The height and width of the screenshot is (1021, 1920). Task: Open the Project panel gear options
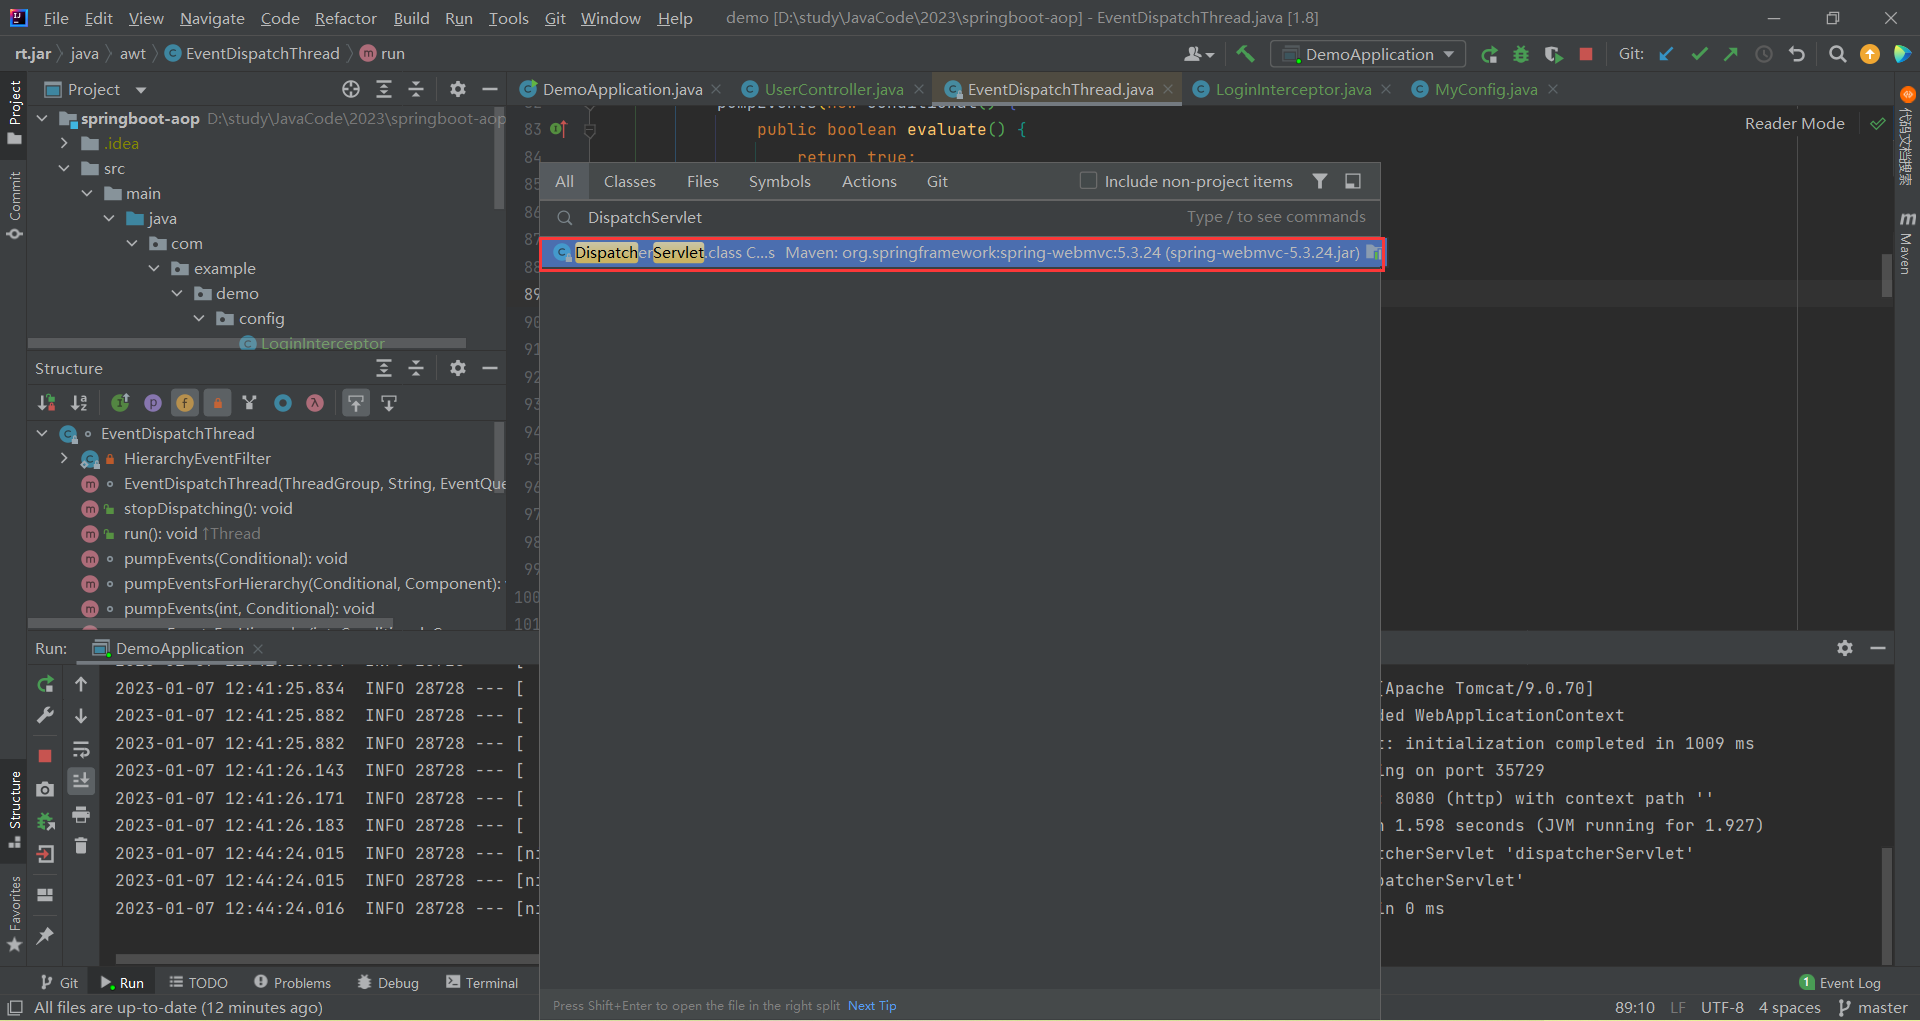click(x=458, y=89)
